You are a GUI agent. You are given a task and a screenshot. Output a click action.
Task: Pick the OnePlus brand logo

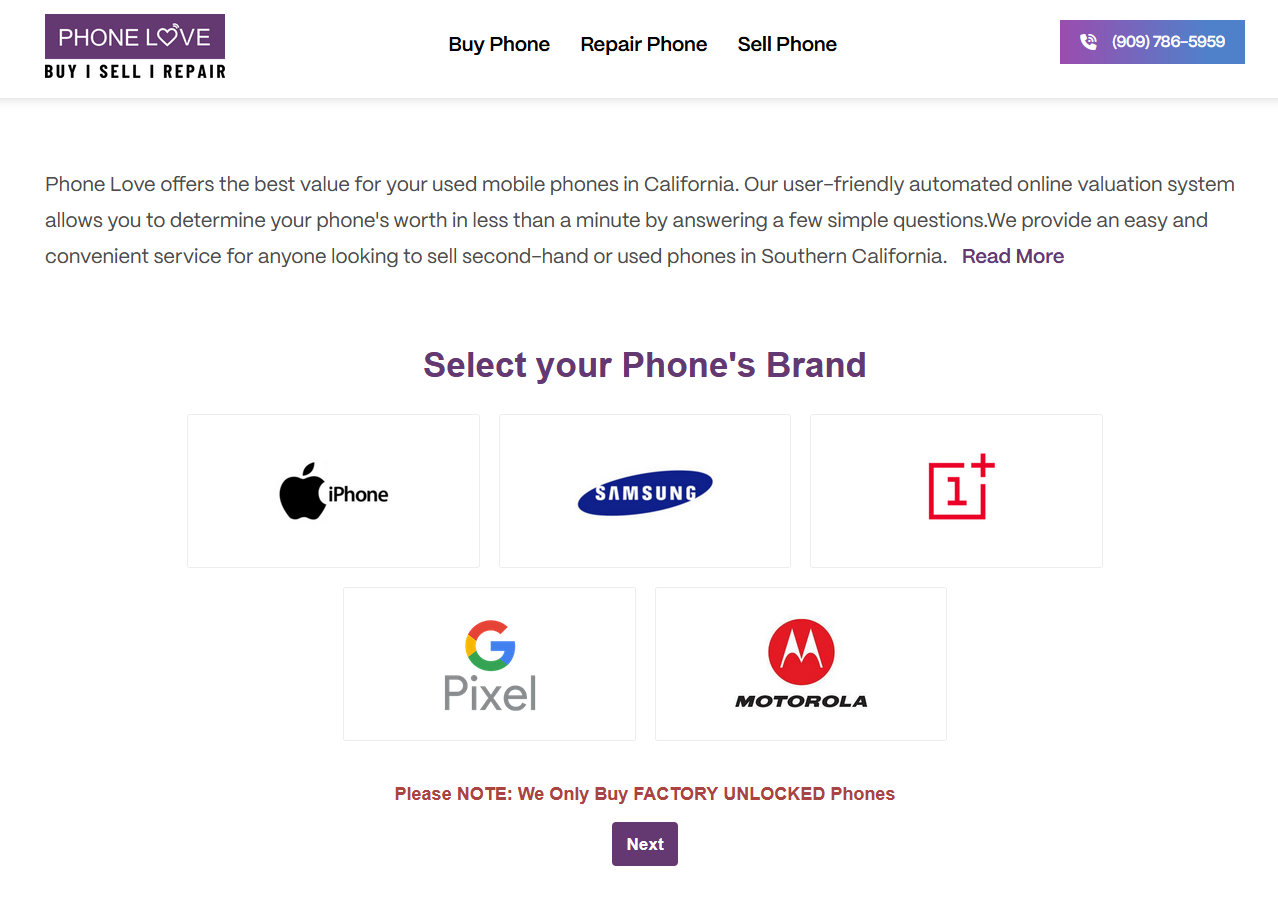pyautogui.click(x=961, y=487)
